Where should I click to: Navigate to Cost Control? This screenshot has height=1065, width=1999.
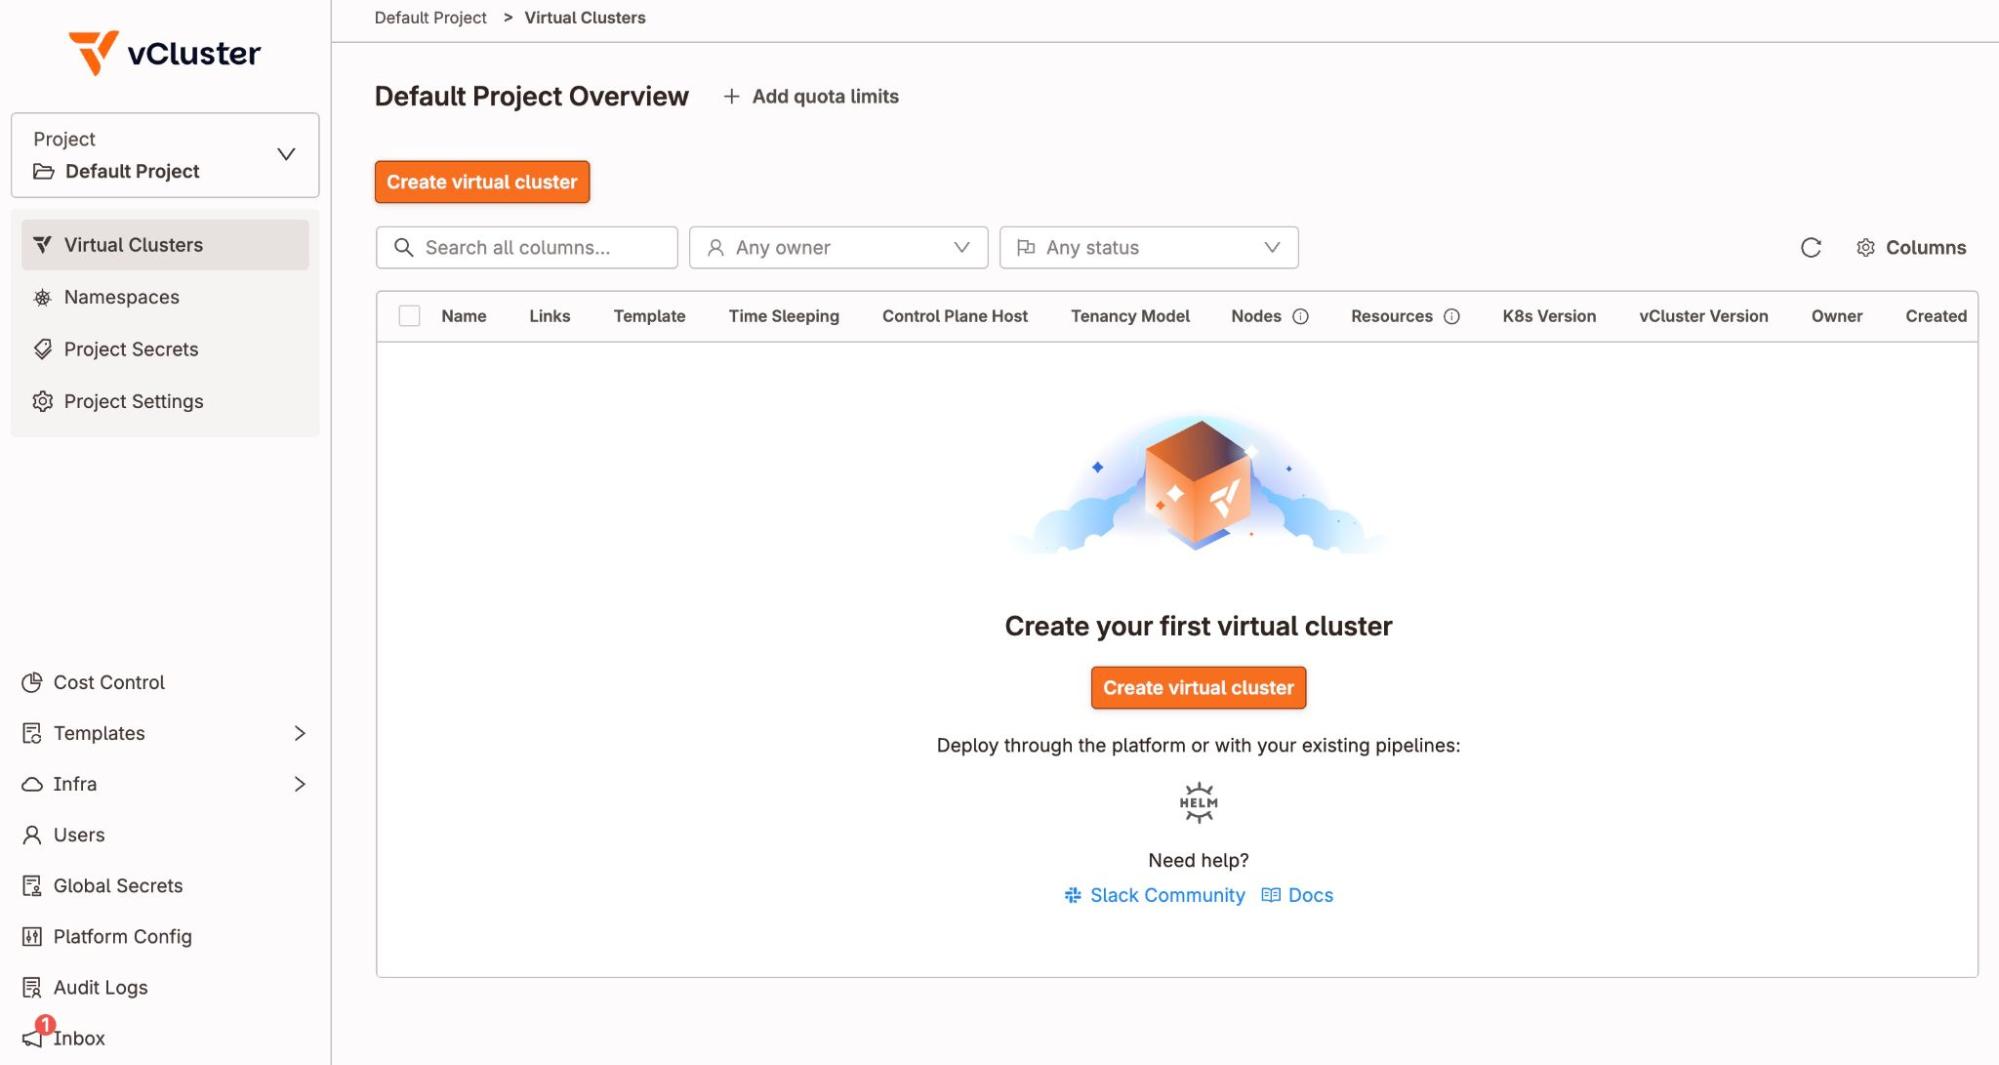coord(109,682)
